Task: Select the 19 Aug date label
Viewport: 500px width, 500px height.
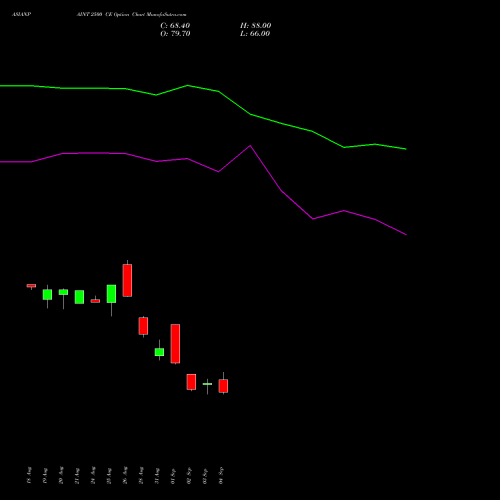Action: tap(45, 475)
